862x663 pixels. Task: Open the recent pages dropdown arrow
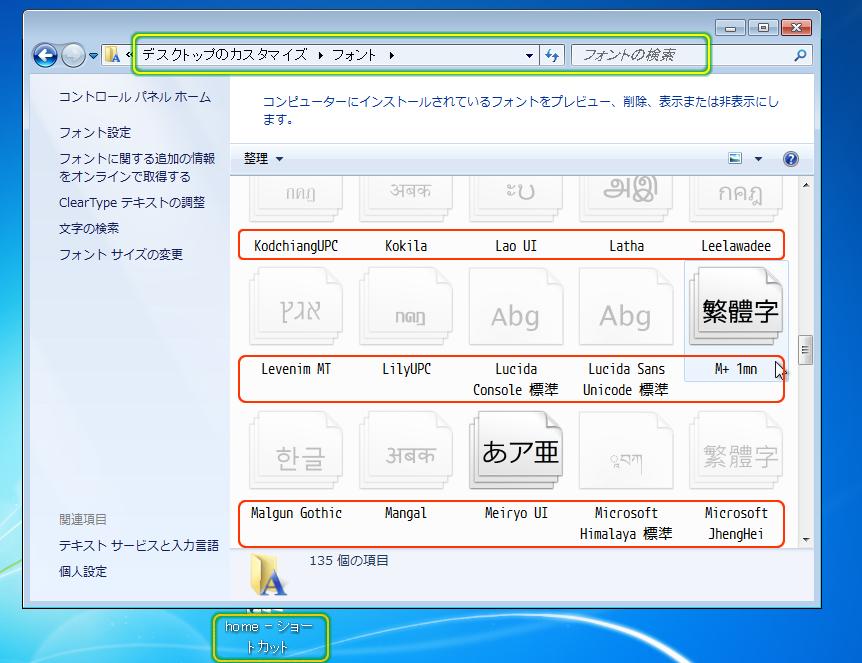coord(93,56)
